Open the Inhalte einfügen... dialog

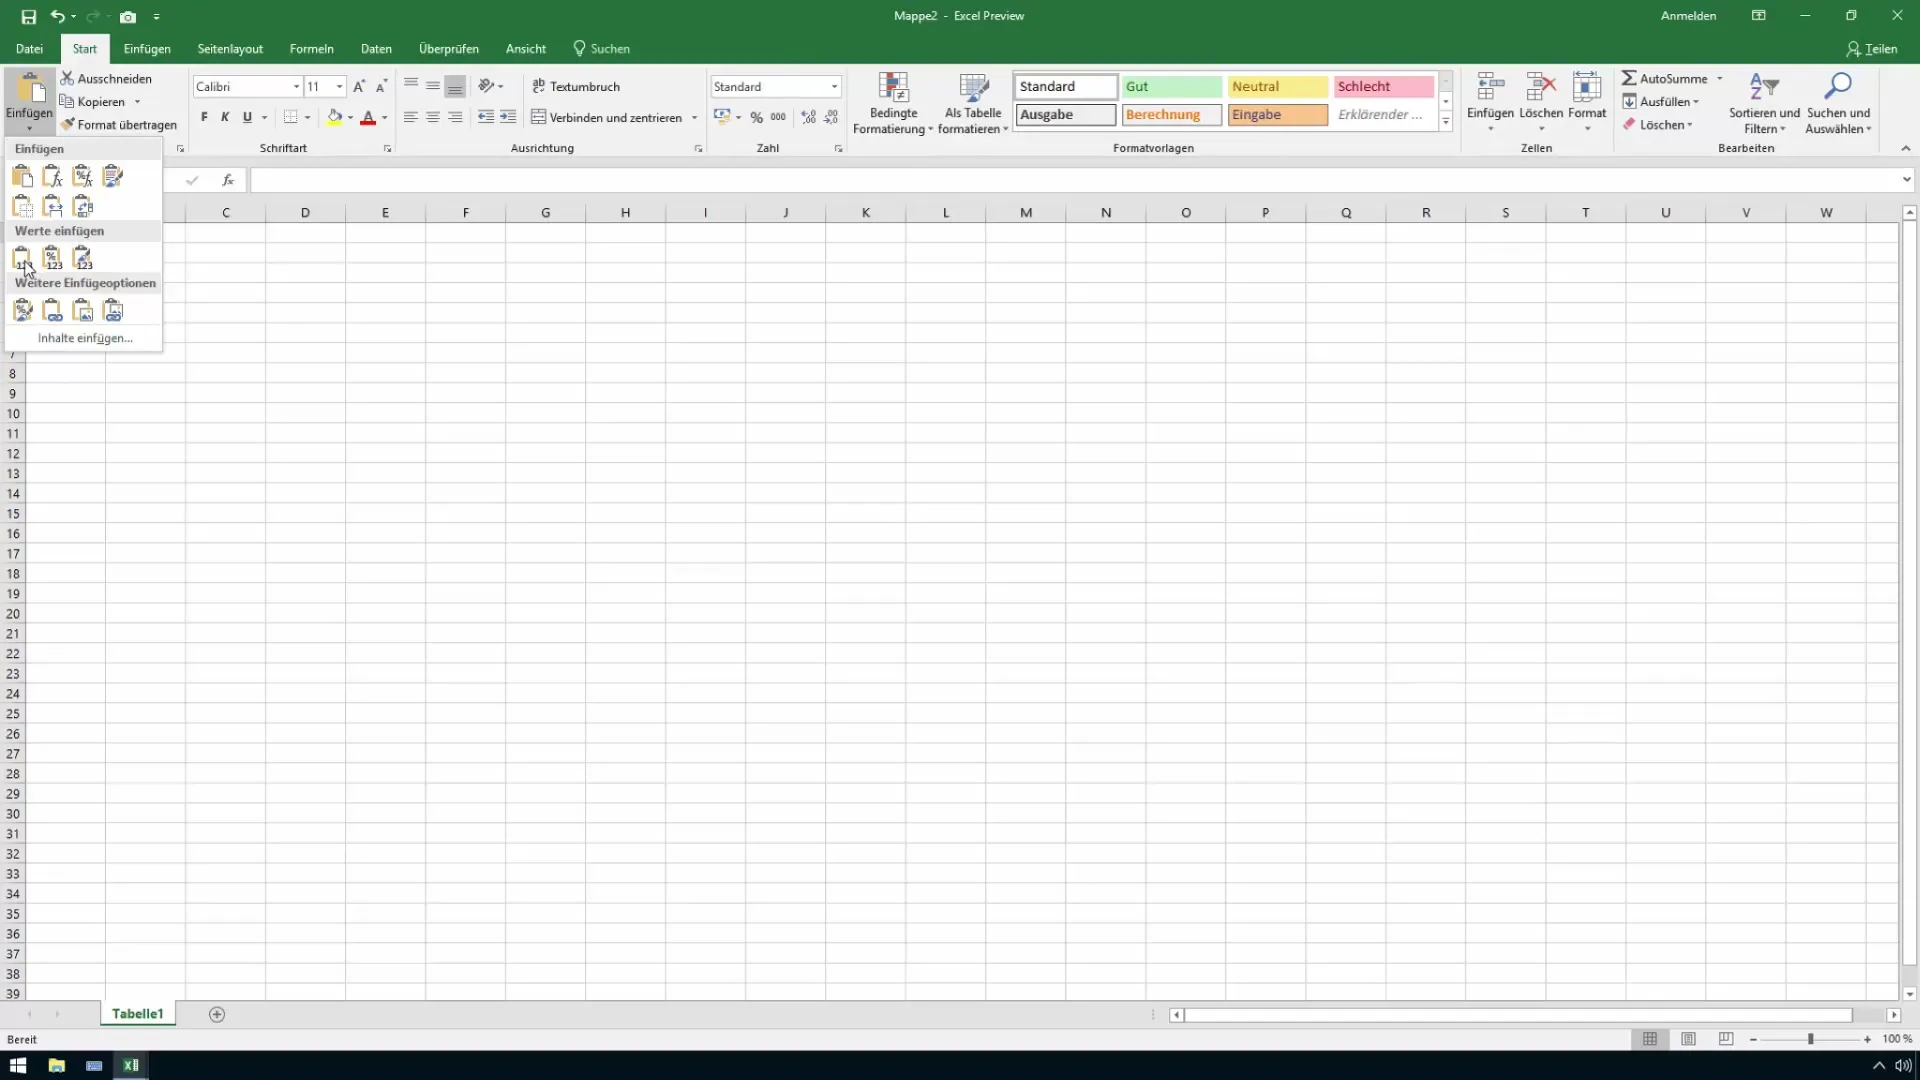coord(85,338)
